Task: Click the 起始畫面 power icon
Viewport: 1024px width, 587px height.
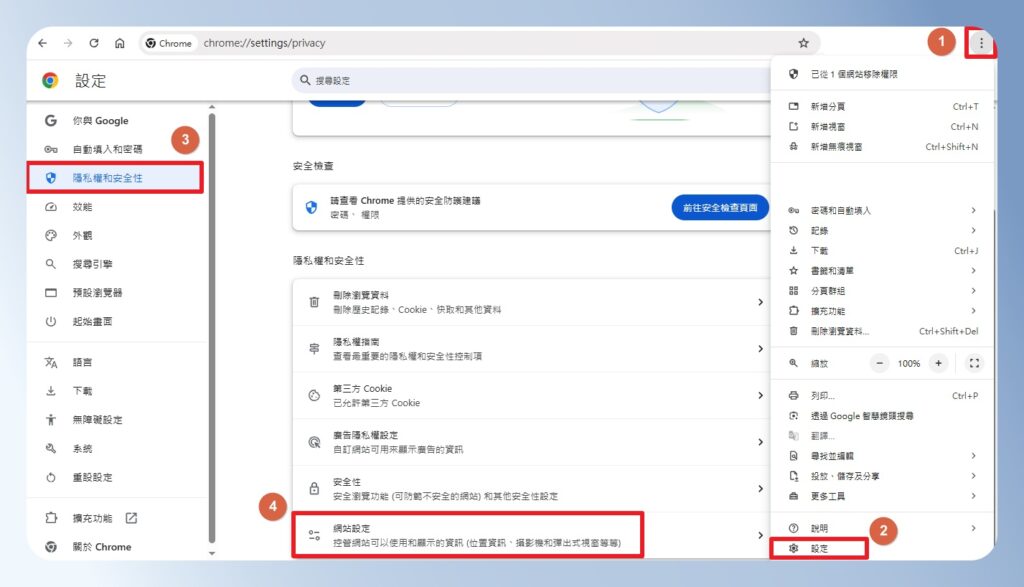Action: (51, 321)
